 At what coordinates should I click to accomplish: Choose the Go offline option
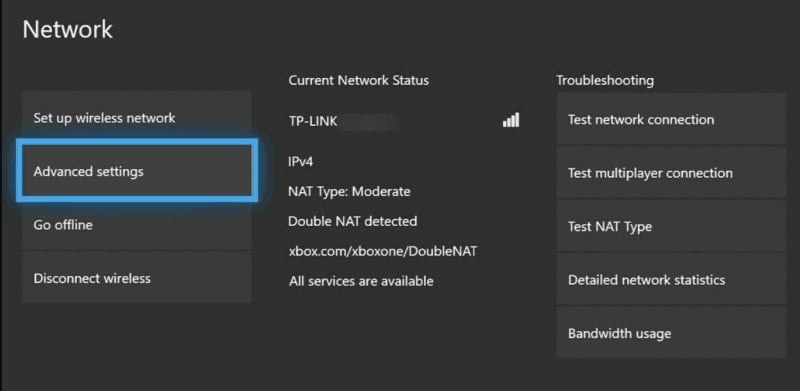pyautogui.click(x=137, y=225)
